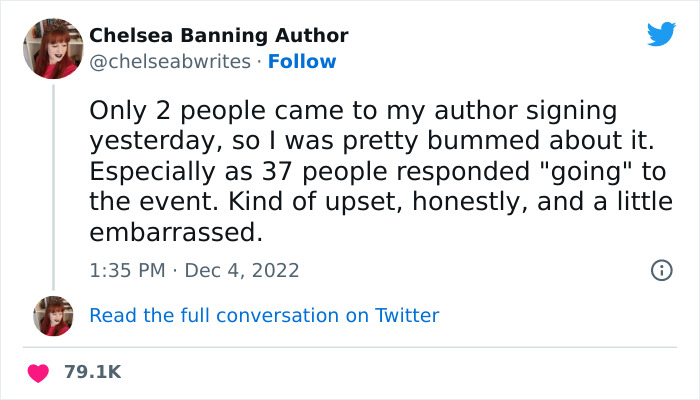This screenshot has width=700, height=400.
Task: Open Chelsea Banning's large profile picture
Action: pos(52,47)
